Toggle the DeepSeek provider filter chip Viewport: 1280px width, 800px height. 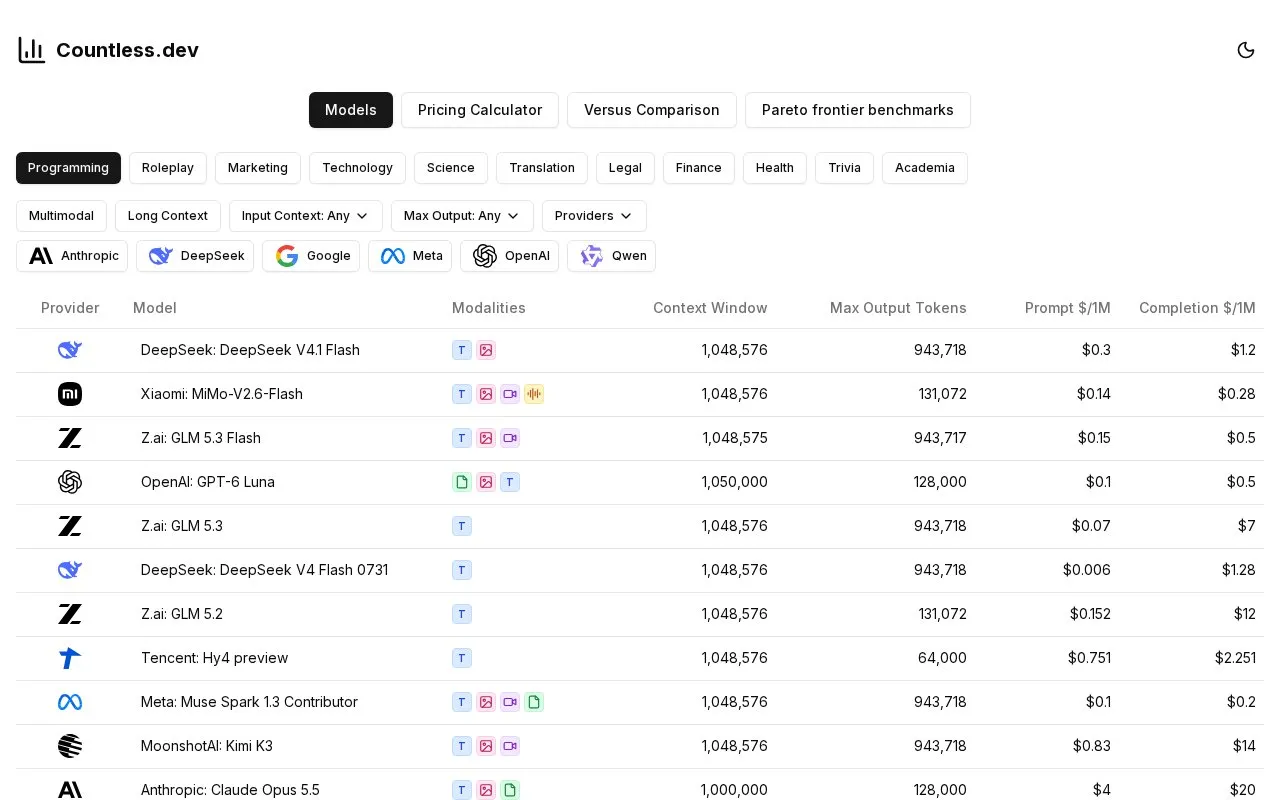click(x=195, y=256)
